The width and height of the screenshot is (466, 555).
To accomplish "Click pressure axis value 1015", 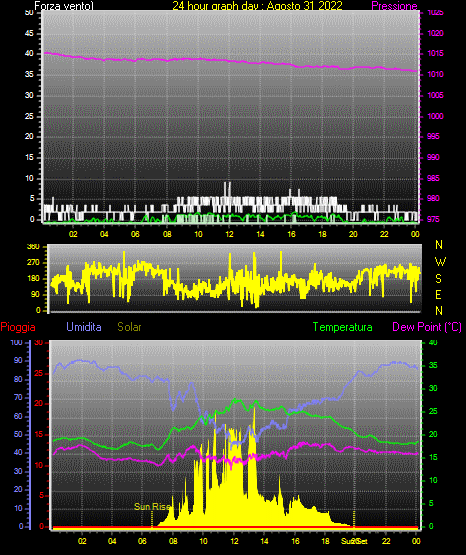I will [435, 53].
